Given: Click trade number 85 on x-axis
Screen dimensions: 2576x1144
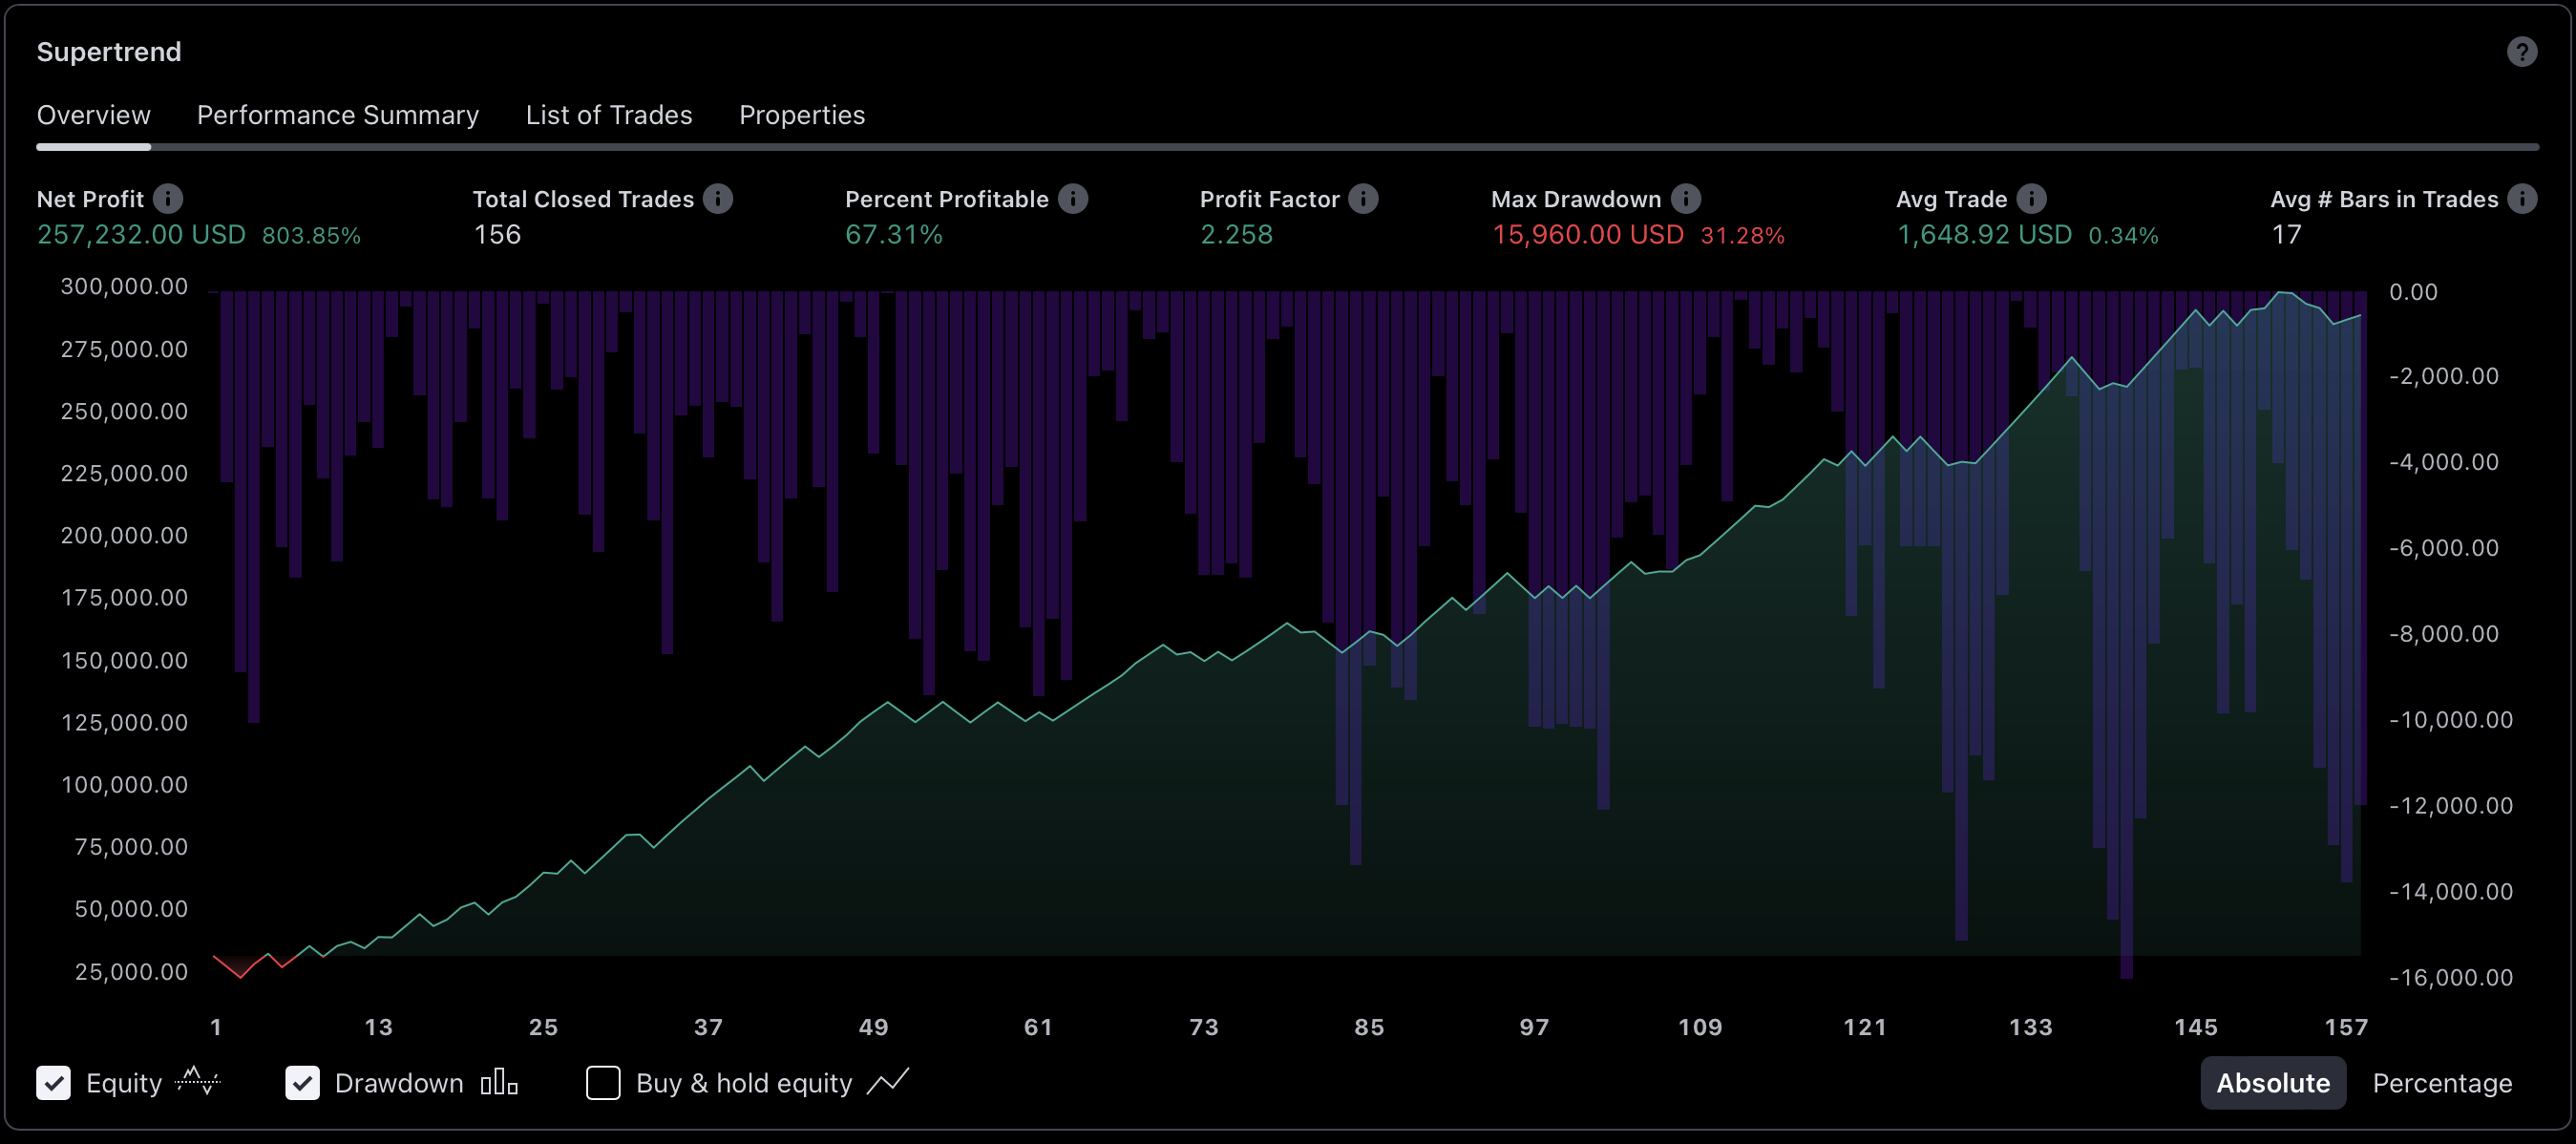Looking at the screenshot, I should click(1369, 1027).
